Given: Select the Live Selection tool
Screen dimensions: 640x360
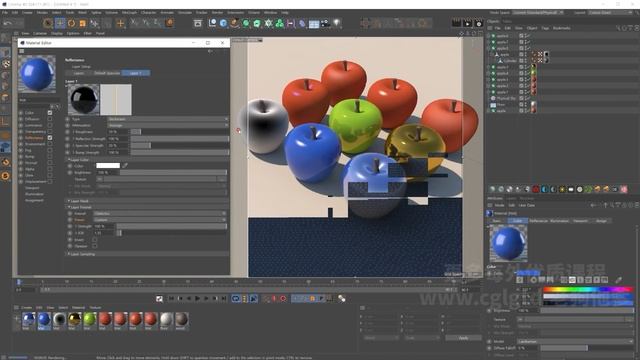Looking at the screenshot, I should pos(47,23).
